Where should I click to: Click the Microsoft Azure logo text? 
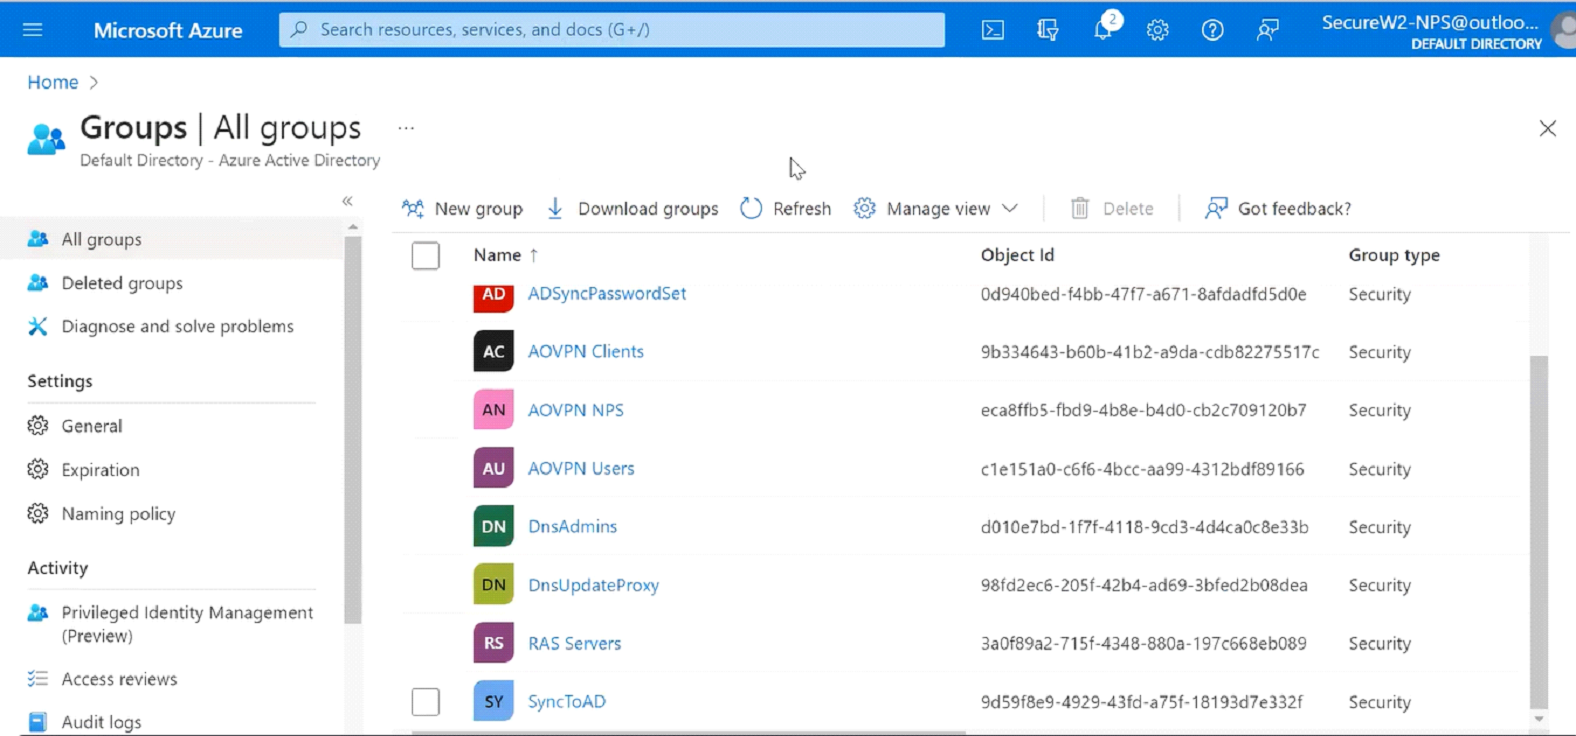click(168, 30)
